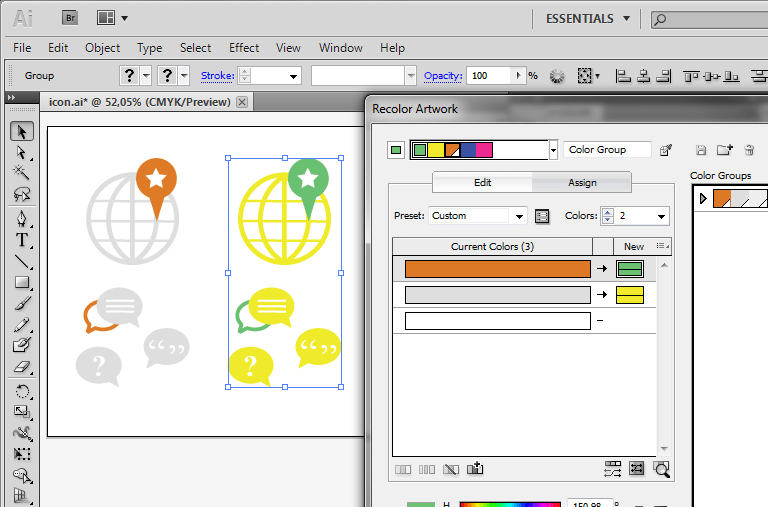Select the Eraser tool
Screen dimensions: 768x507
point(22,366)
